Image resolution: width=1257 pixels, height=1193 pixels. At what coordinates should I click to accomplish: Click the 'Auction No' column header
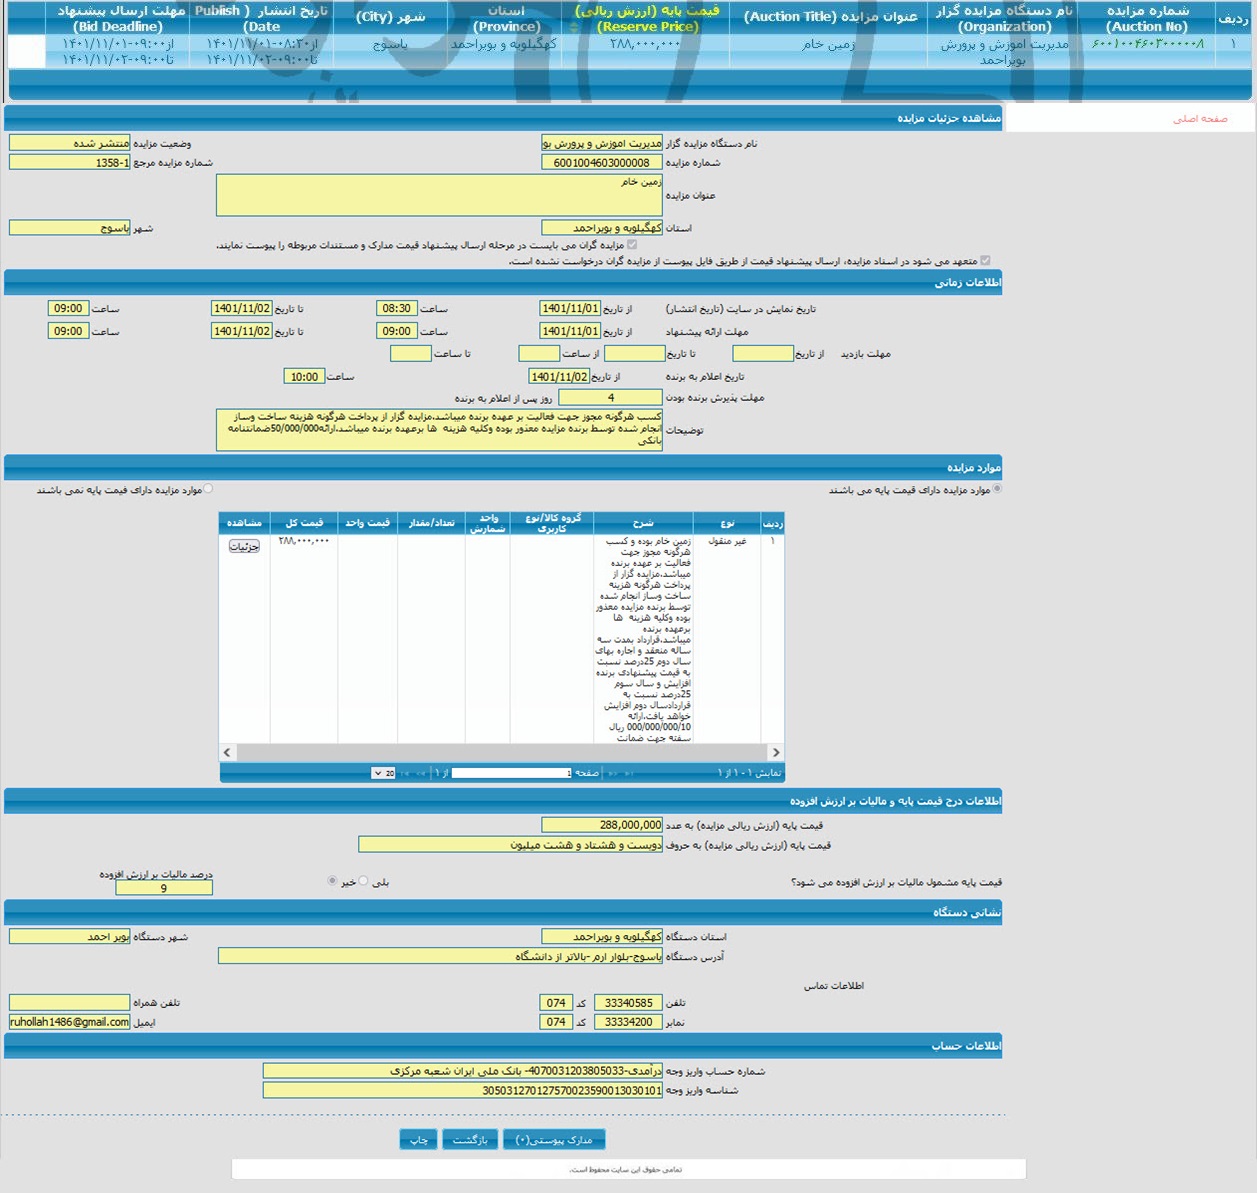1146,18
